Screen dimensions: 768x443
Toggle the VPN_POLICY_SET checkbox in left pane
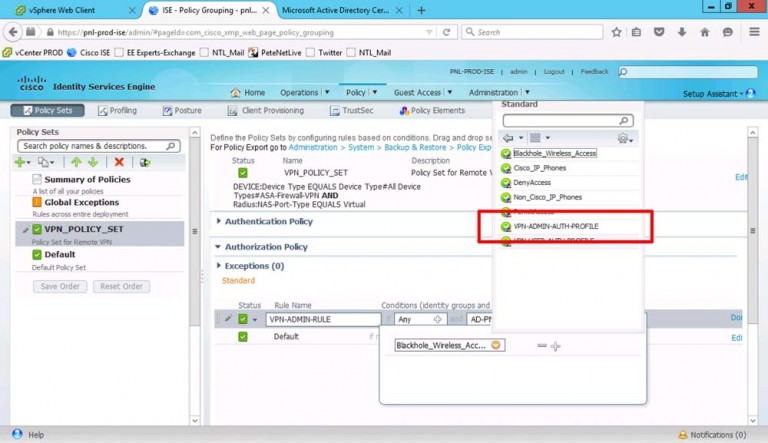(37, 229)
